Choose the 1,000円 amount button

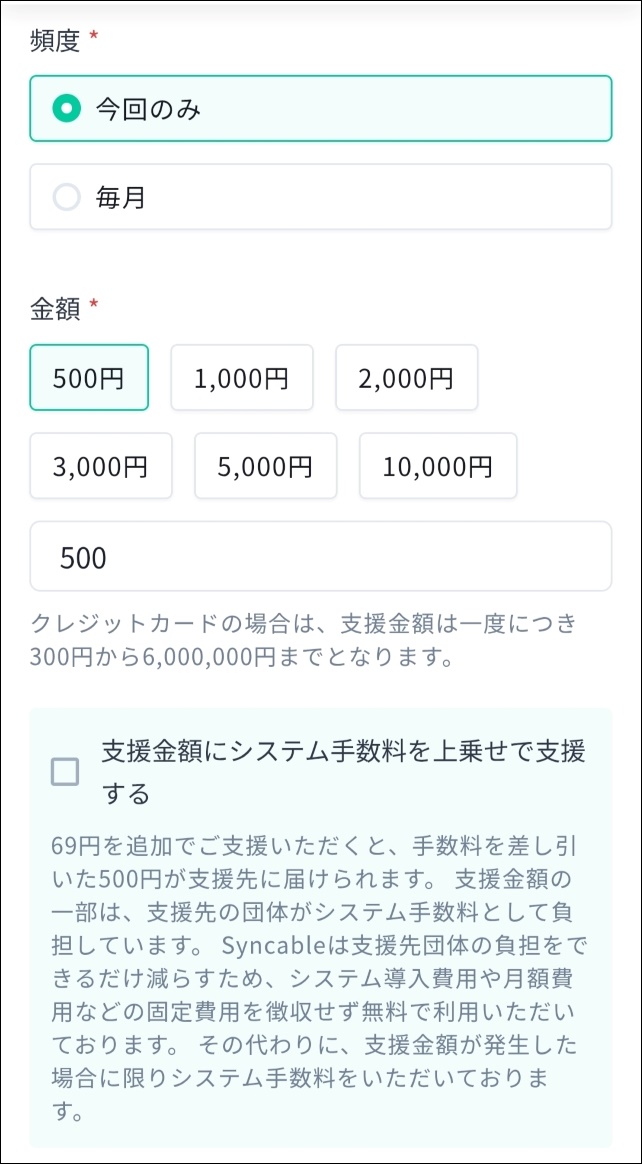[x=241, y=378]
